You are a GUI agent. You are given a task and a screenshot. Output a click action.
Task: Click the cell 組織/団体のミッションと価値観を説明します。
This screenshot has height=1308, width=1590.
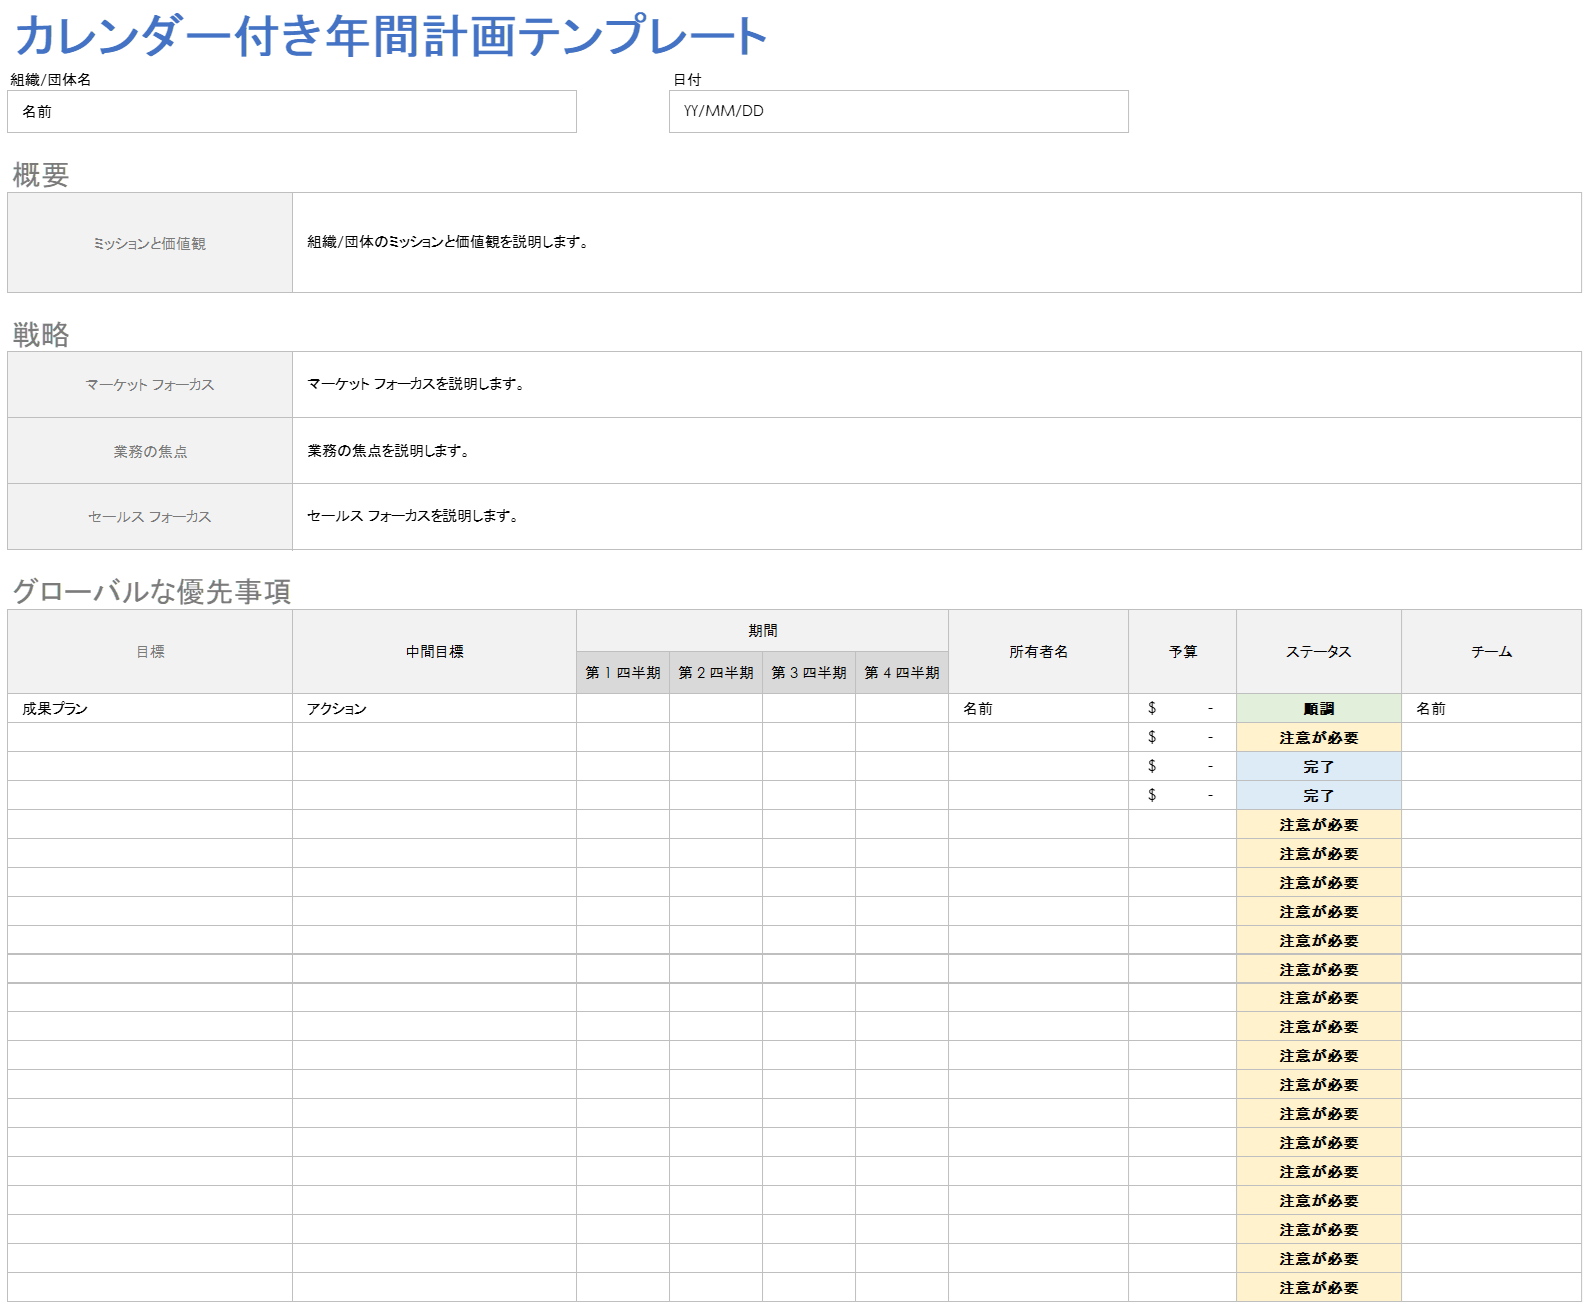coord(936,243)
